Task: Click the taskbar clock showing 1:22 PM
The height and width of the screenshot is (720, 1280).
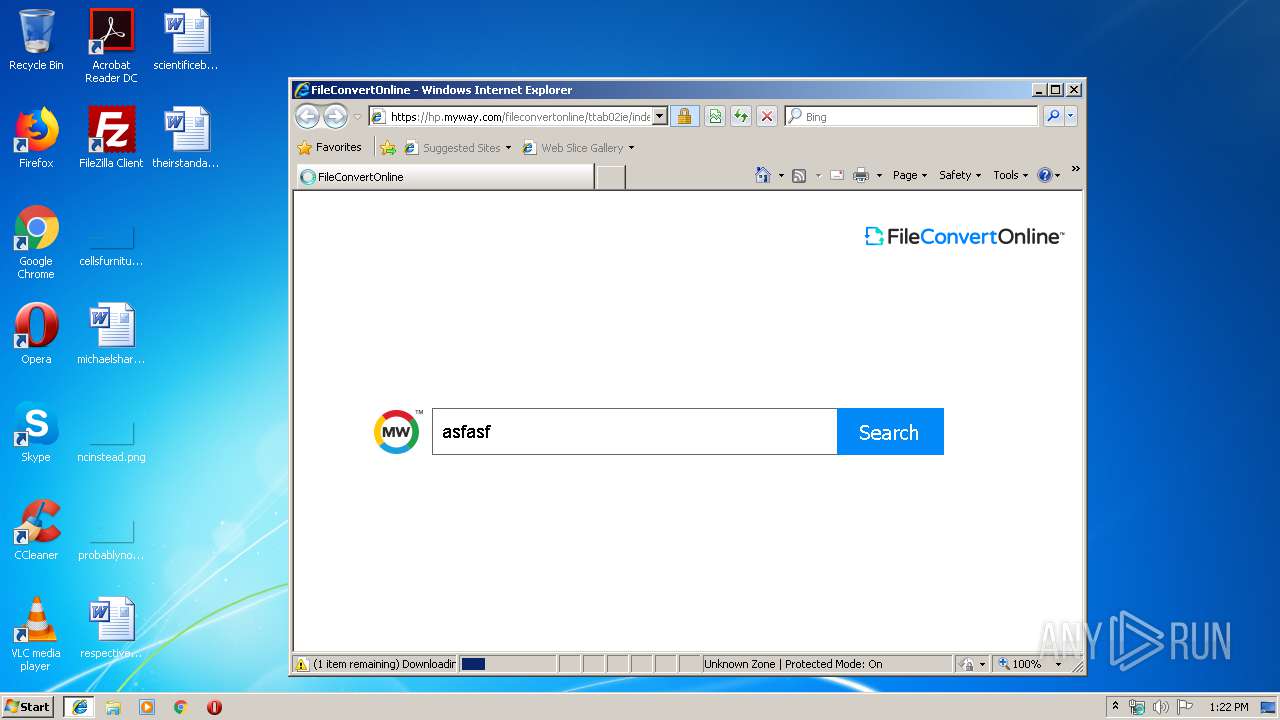Action: coord(1228,707)
